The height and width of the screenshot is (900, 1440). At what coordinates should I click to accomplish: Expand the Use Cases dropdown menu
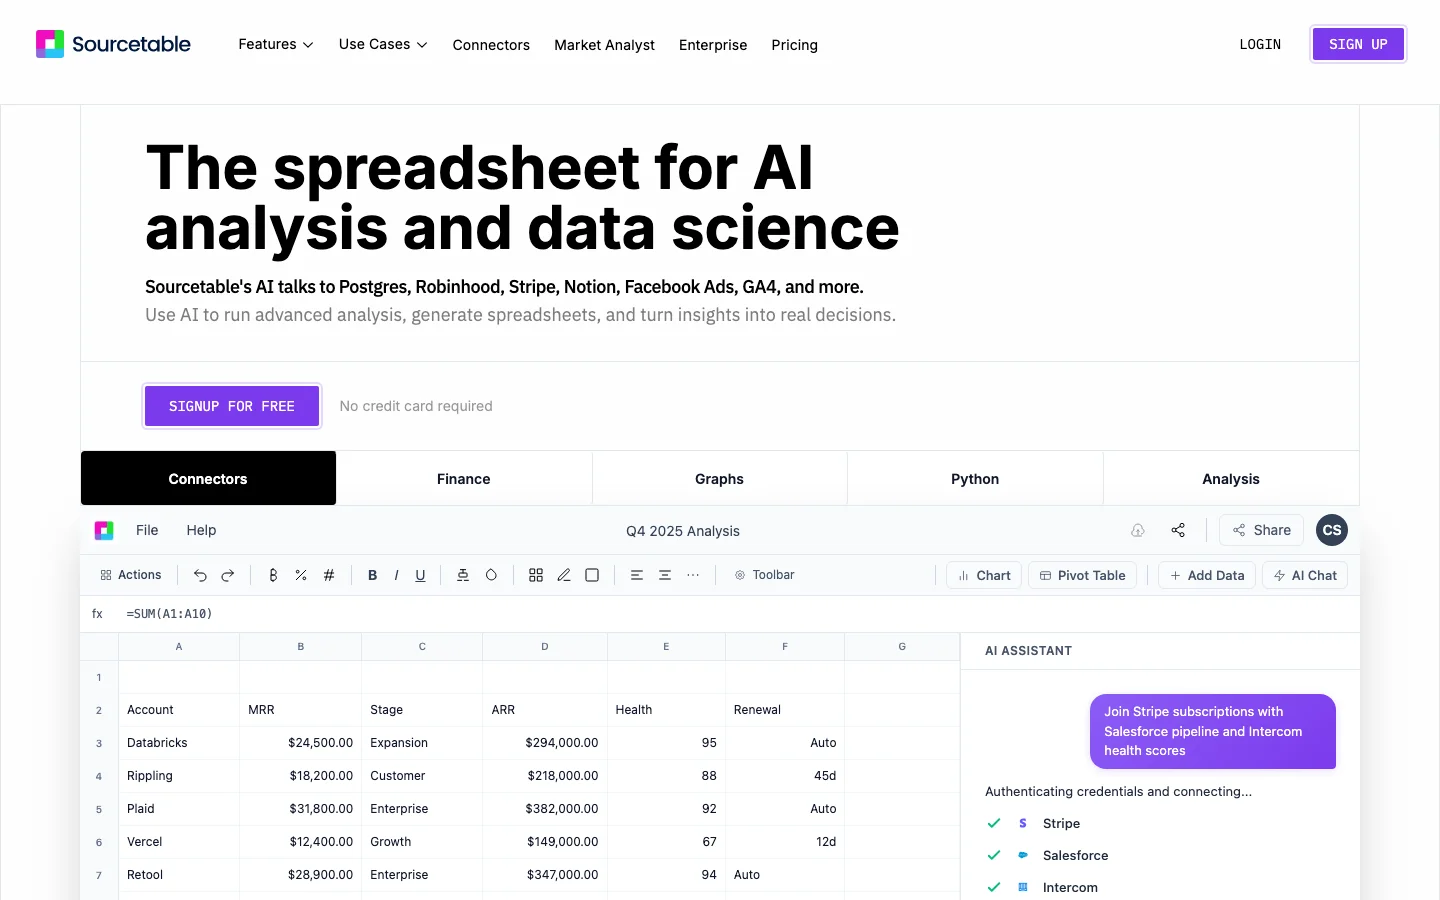[383, 44]
